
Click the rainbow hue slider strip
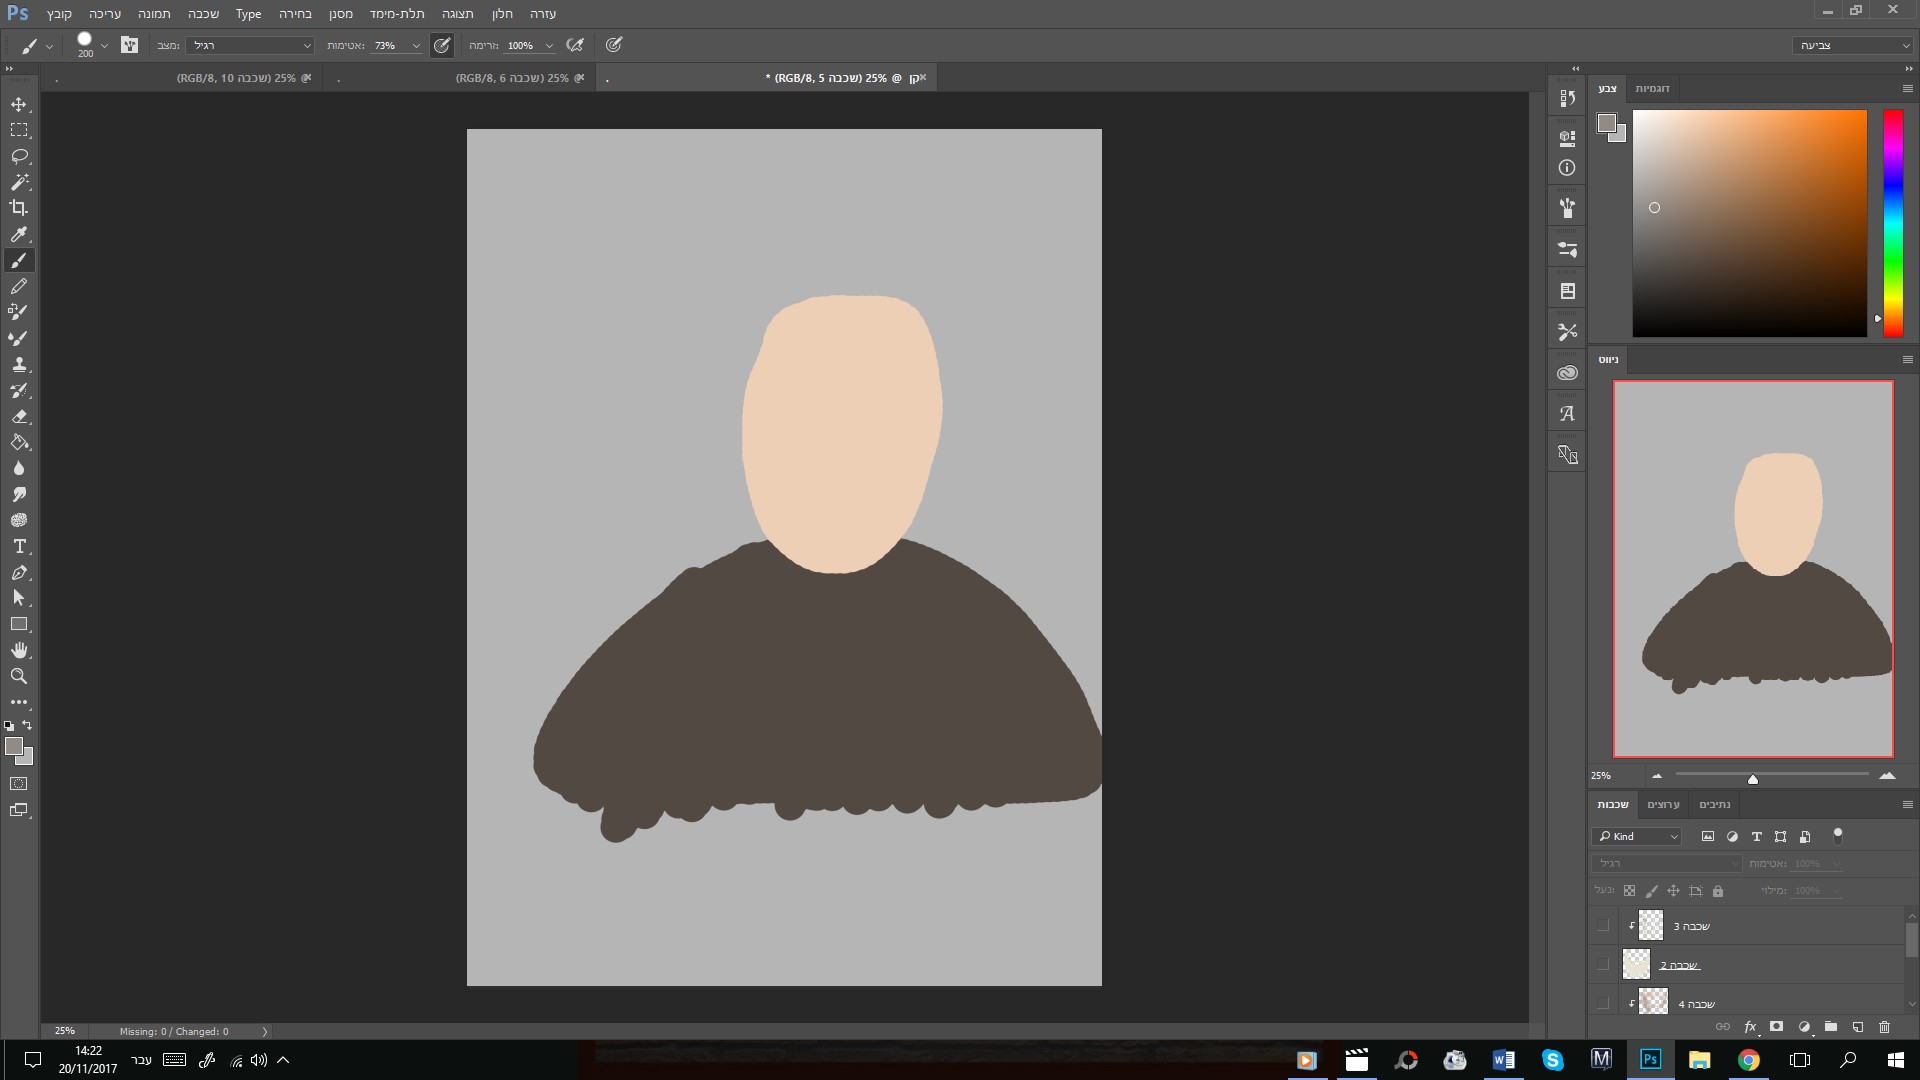(x=1893, y=222)
